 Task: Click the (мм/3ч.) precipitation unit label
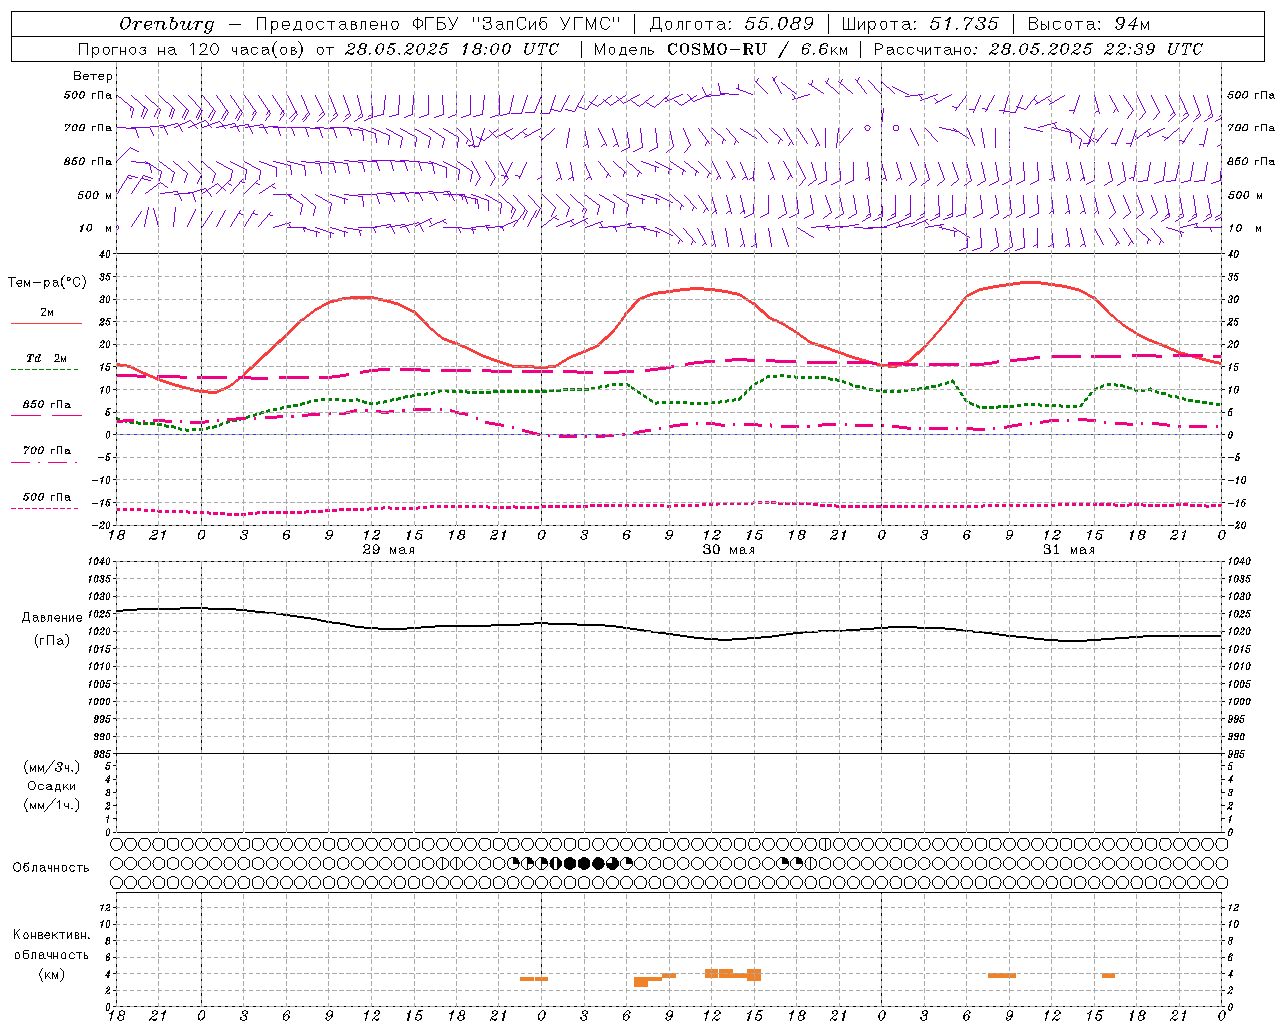pos(52,767)
